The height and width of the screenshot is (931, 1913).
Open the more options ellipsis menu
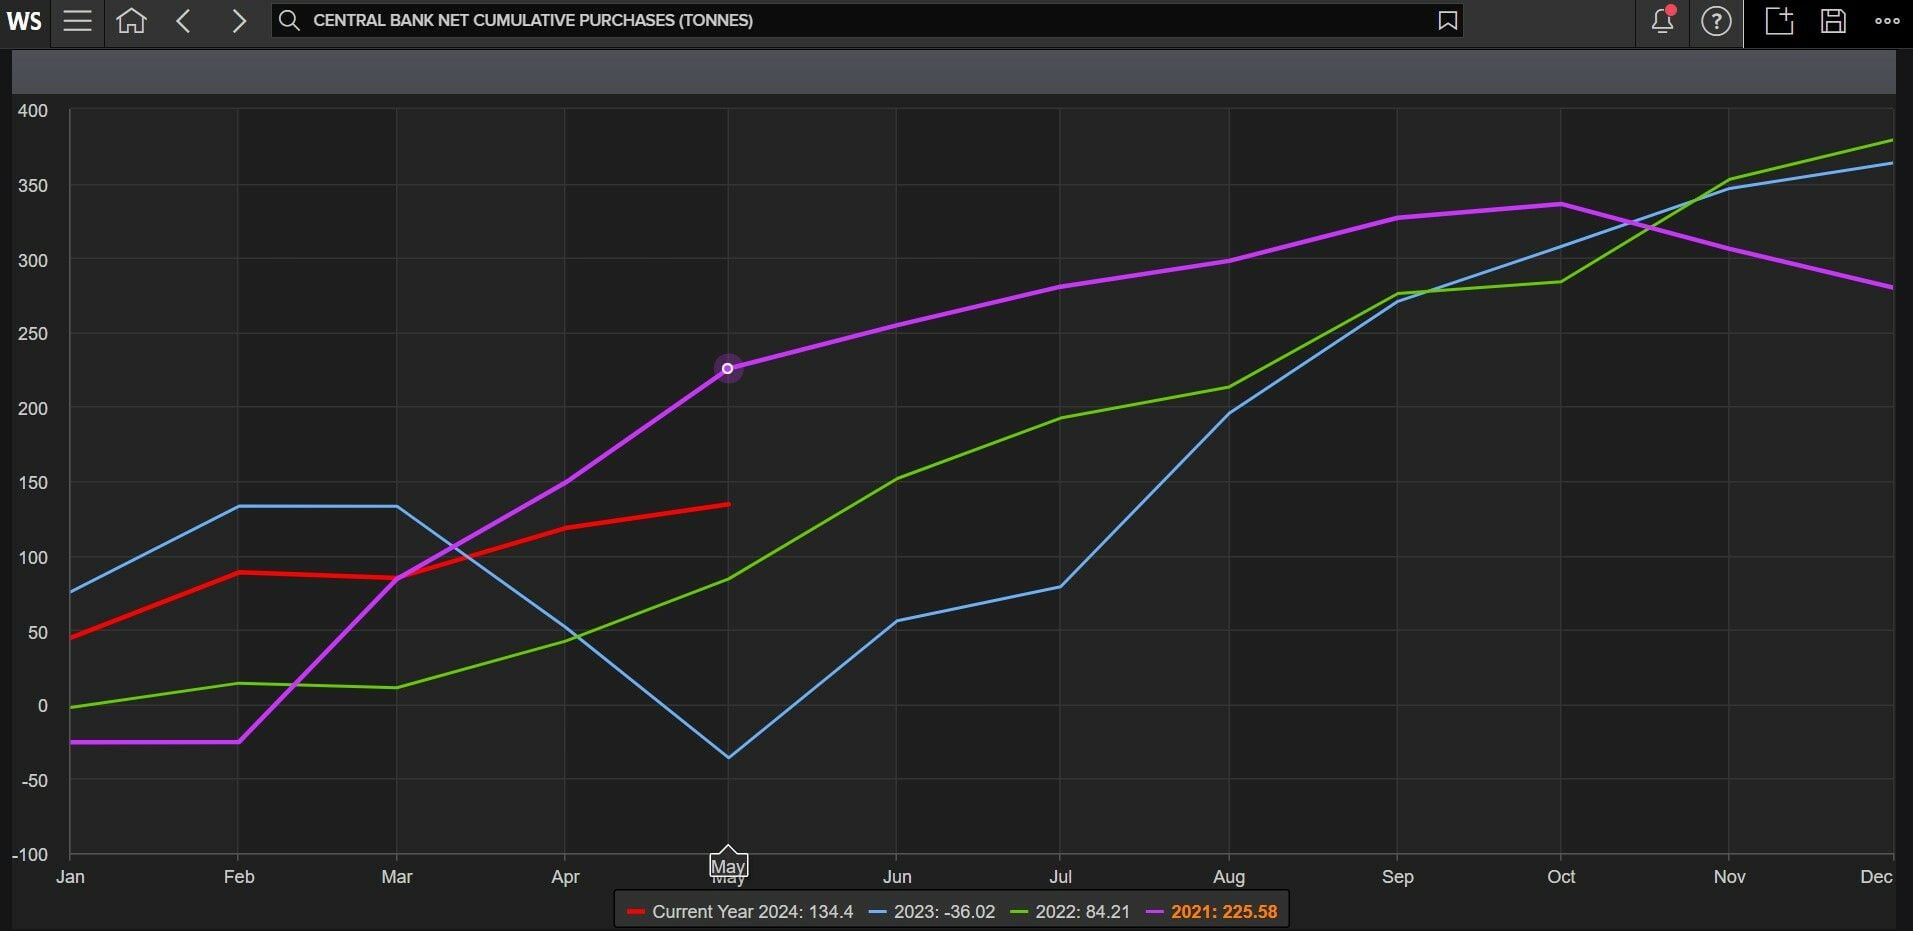click(1887, 21)
